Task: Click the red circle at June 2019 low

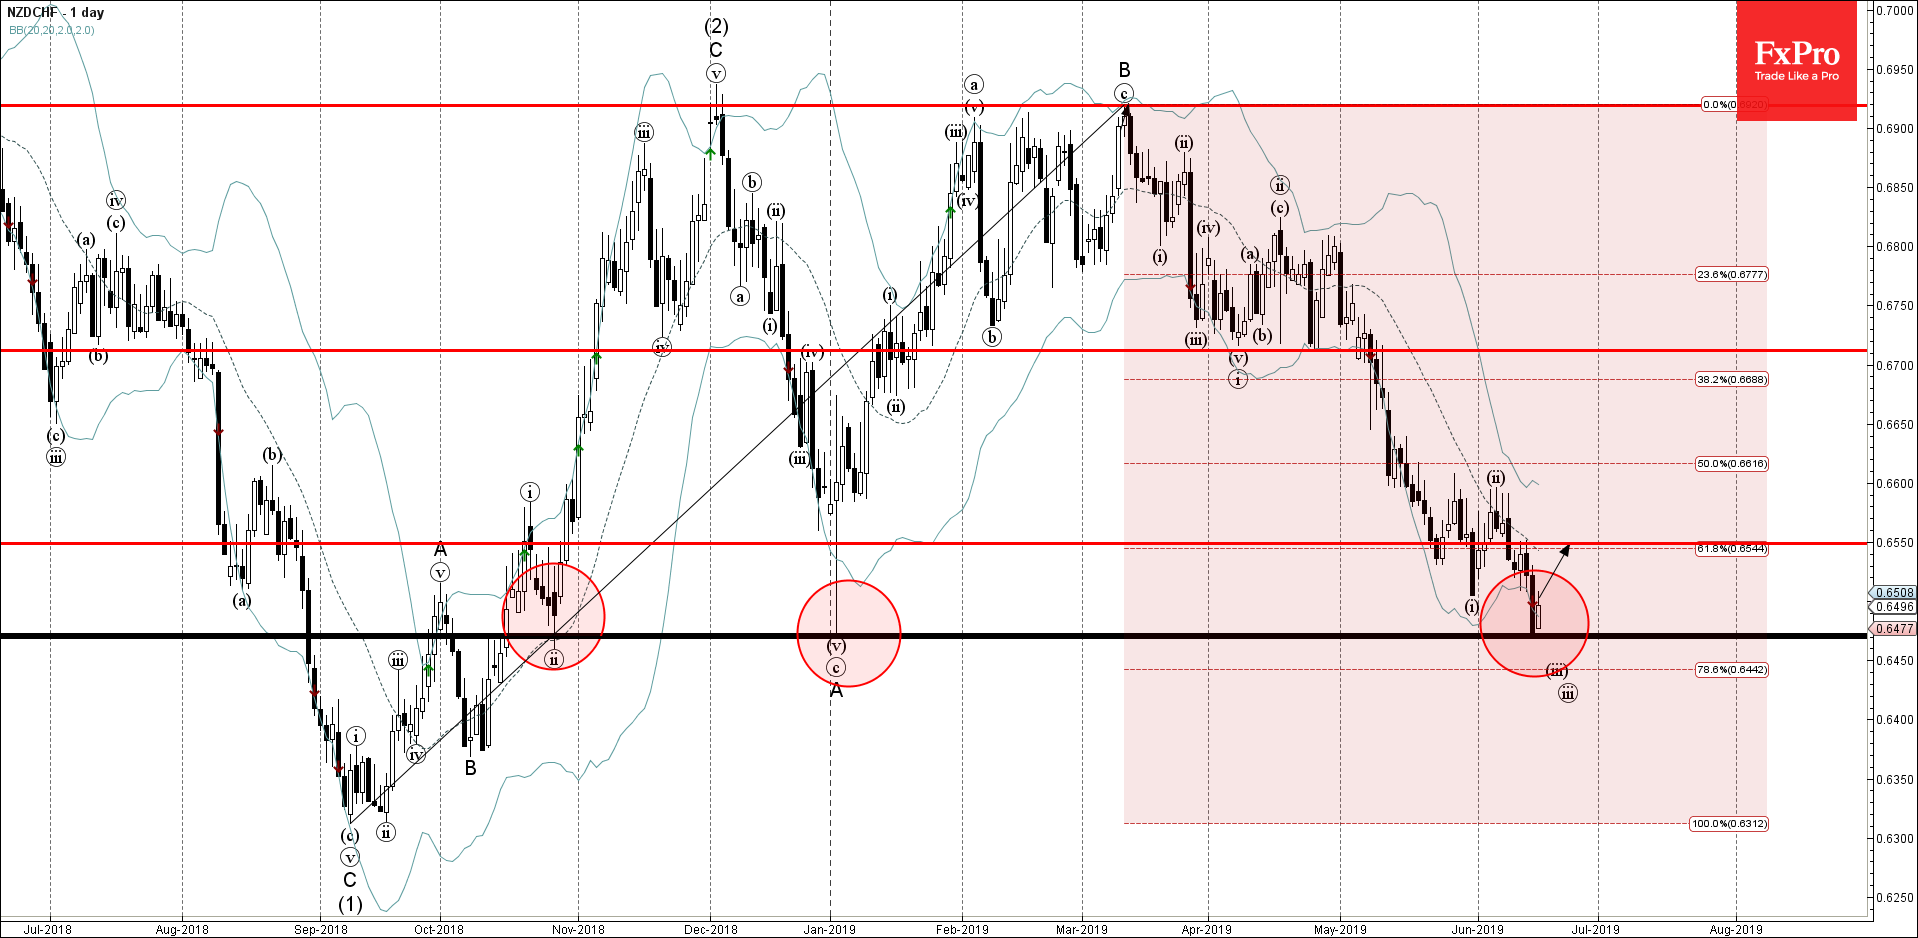Action: point(1533,623)
